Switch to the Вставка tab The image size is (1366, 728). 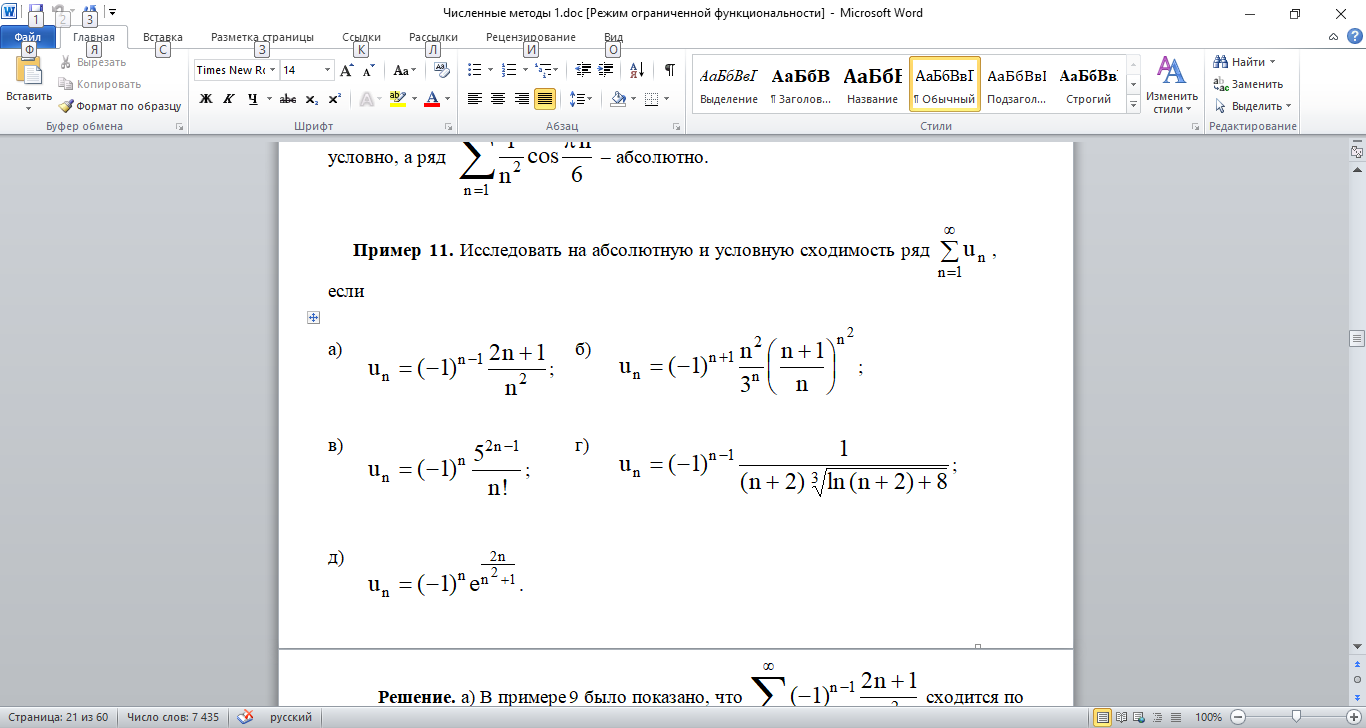[162, 37]
